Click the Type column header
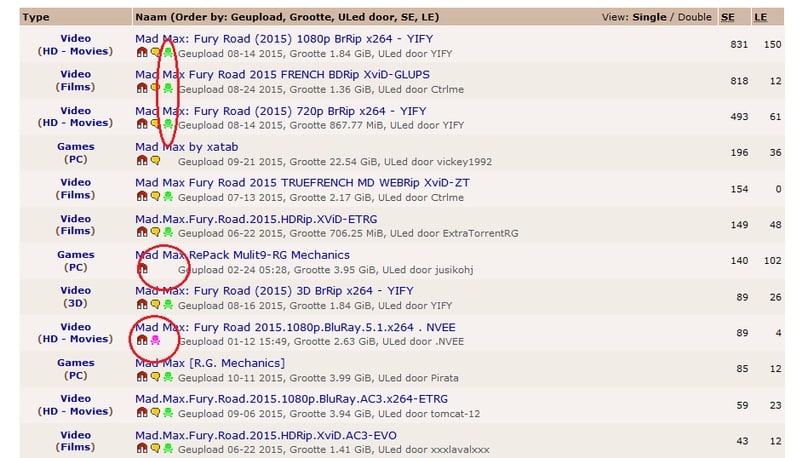 tap(36, 17)
